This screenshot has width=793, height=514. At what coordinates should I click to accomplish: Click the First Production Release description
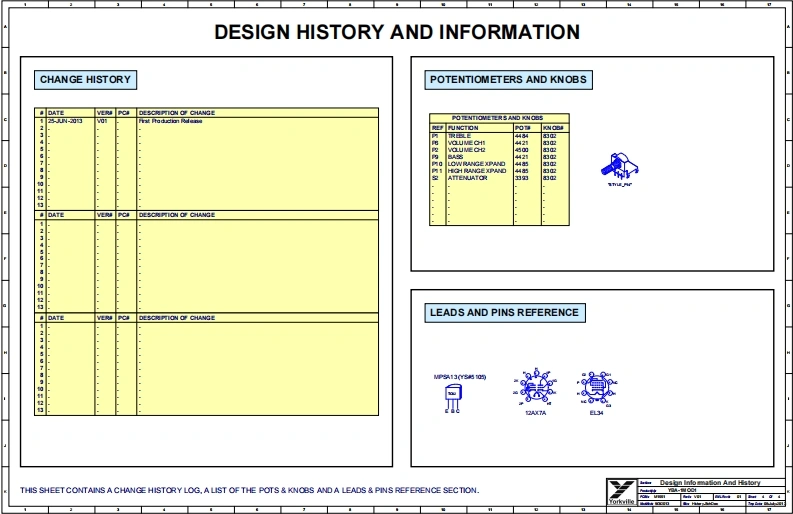pos(170,121)
